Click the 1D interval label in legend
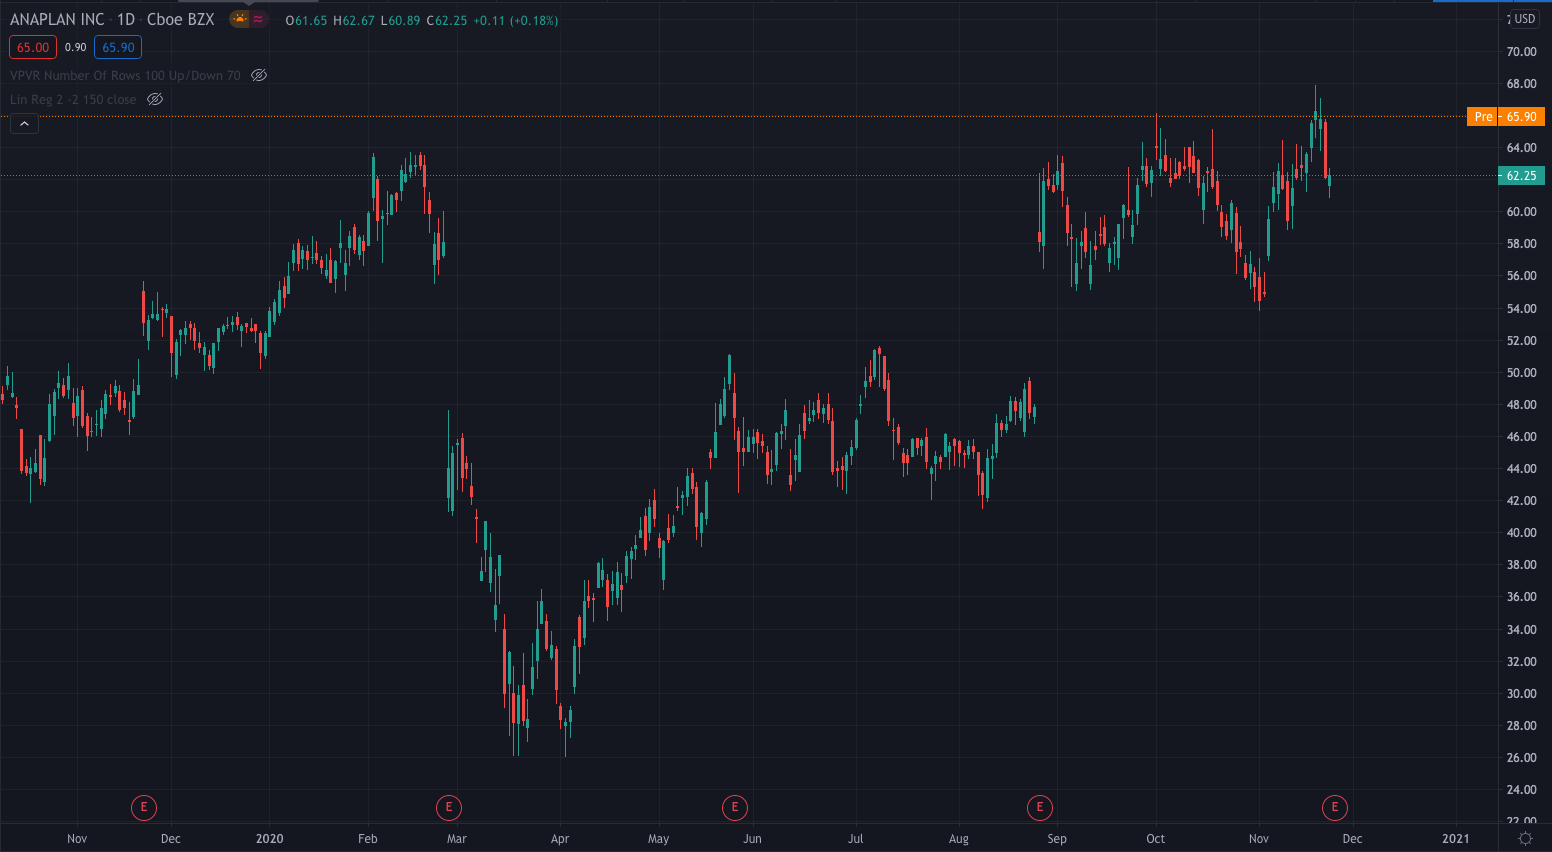 126,19
